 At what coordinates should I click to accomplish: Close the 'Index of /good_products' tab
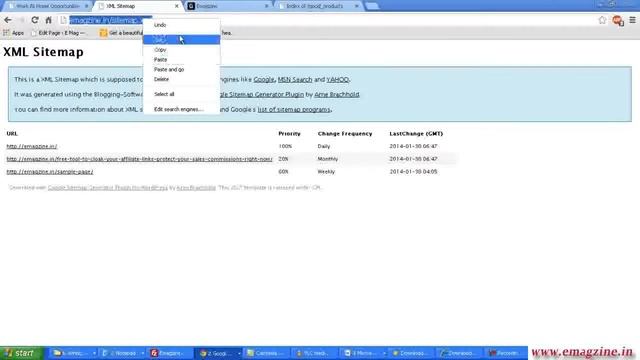click(x=357, y=6)
